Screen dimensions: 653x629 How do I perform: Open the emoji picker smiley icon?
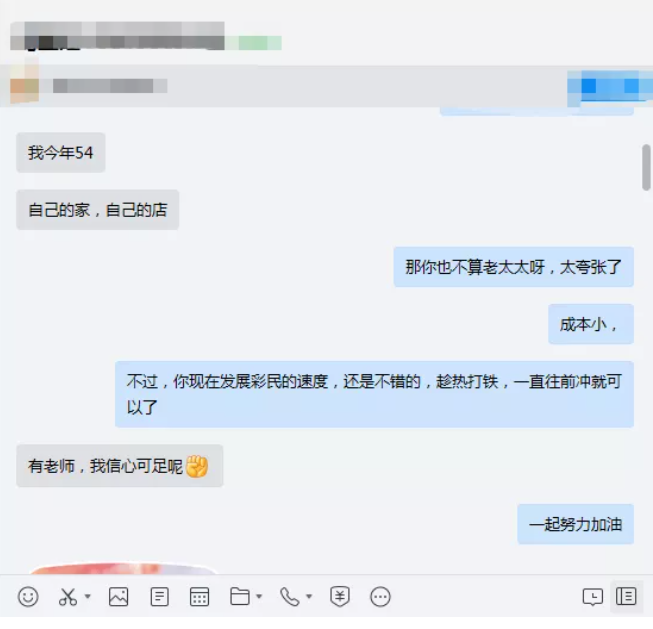(28, 597)
